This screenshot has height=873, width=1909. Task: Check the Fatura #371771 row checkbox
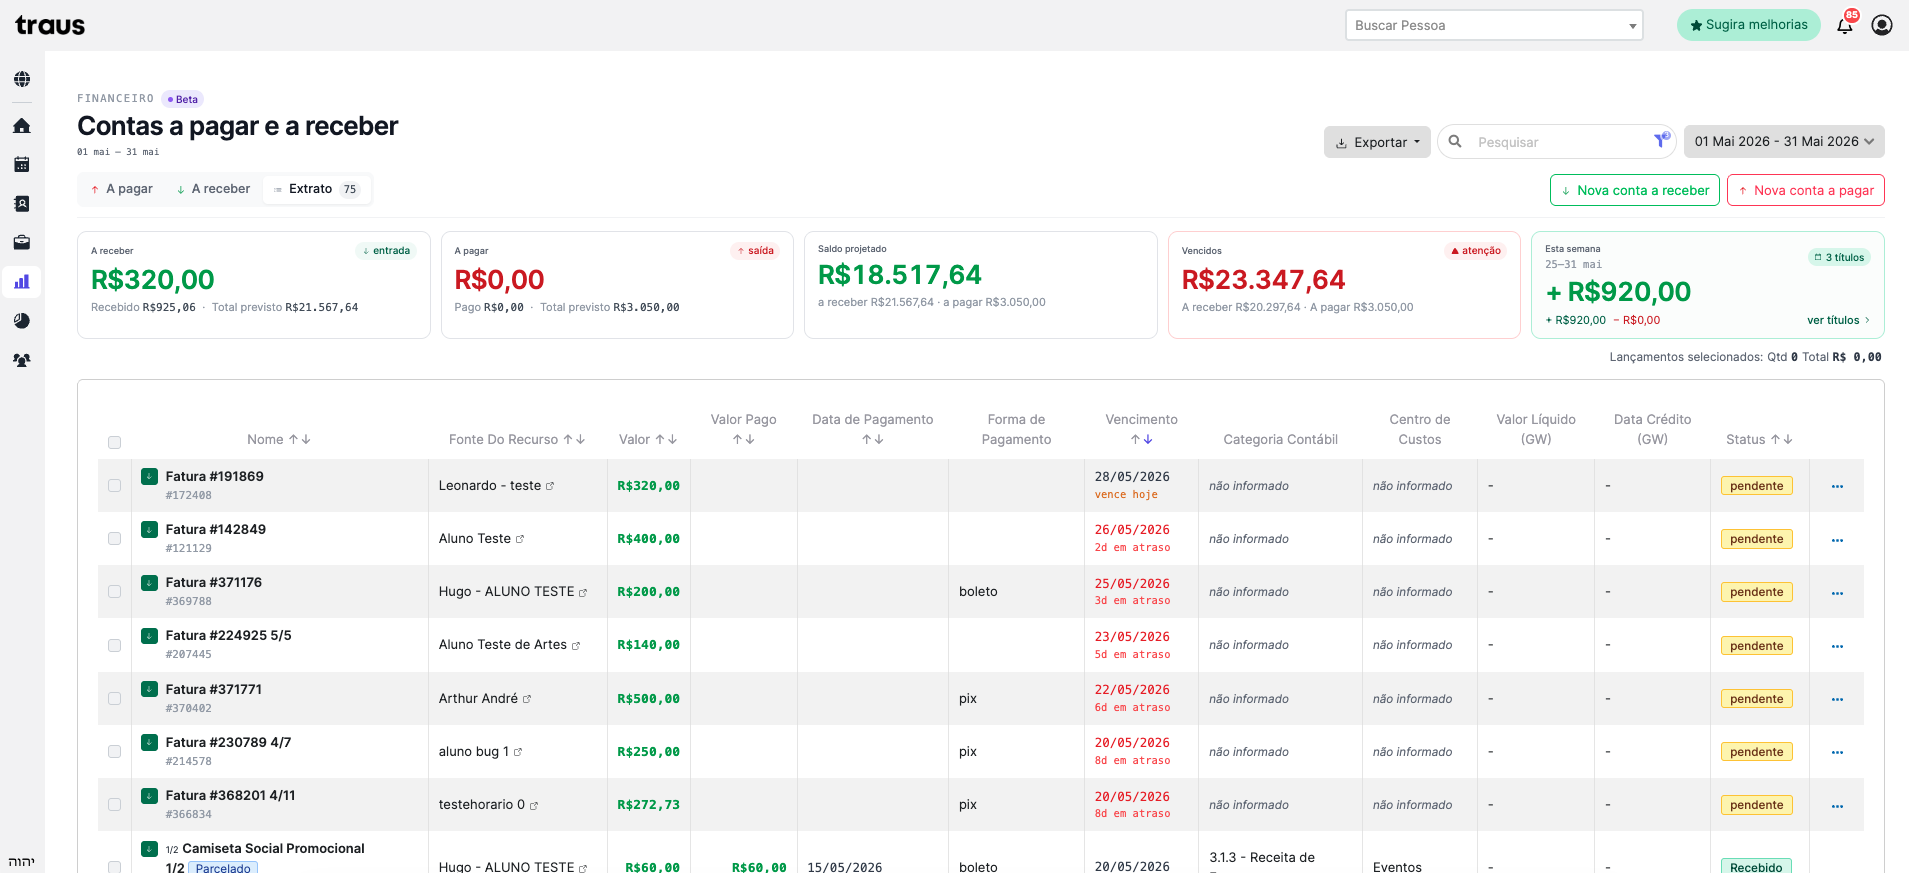pyautogui.click(x=114, y=698)
